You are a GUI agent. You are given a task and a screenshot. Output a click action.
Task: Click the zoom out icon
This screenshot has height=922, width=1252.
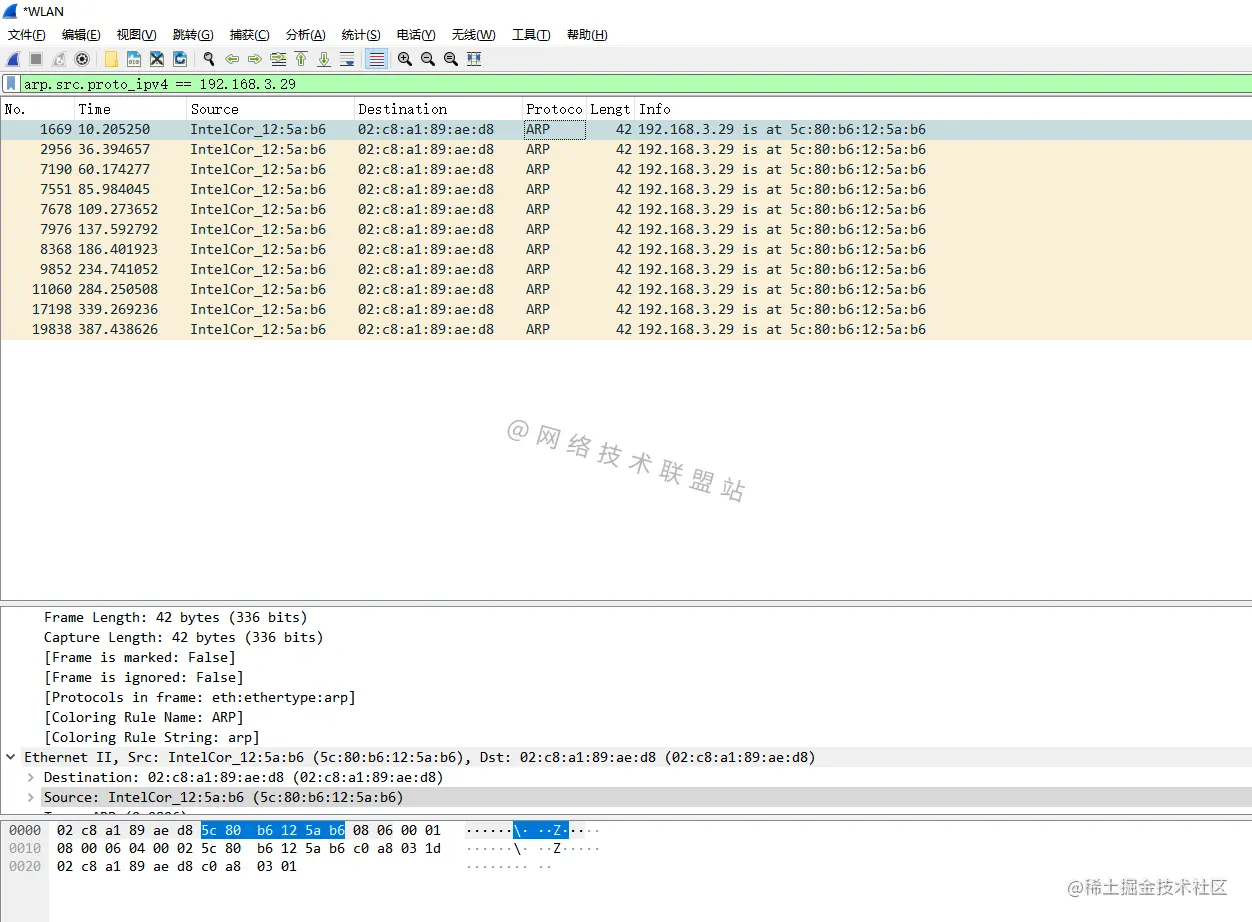click(428, 59)
